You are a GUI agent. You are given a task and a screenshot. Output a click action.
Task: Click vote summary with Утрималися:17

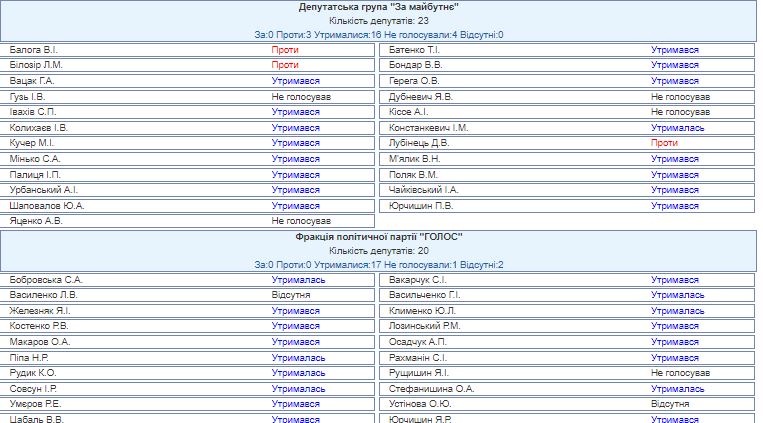click(379, 265)
